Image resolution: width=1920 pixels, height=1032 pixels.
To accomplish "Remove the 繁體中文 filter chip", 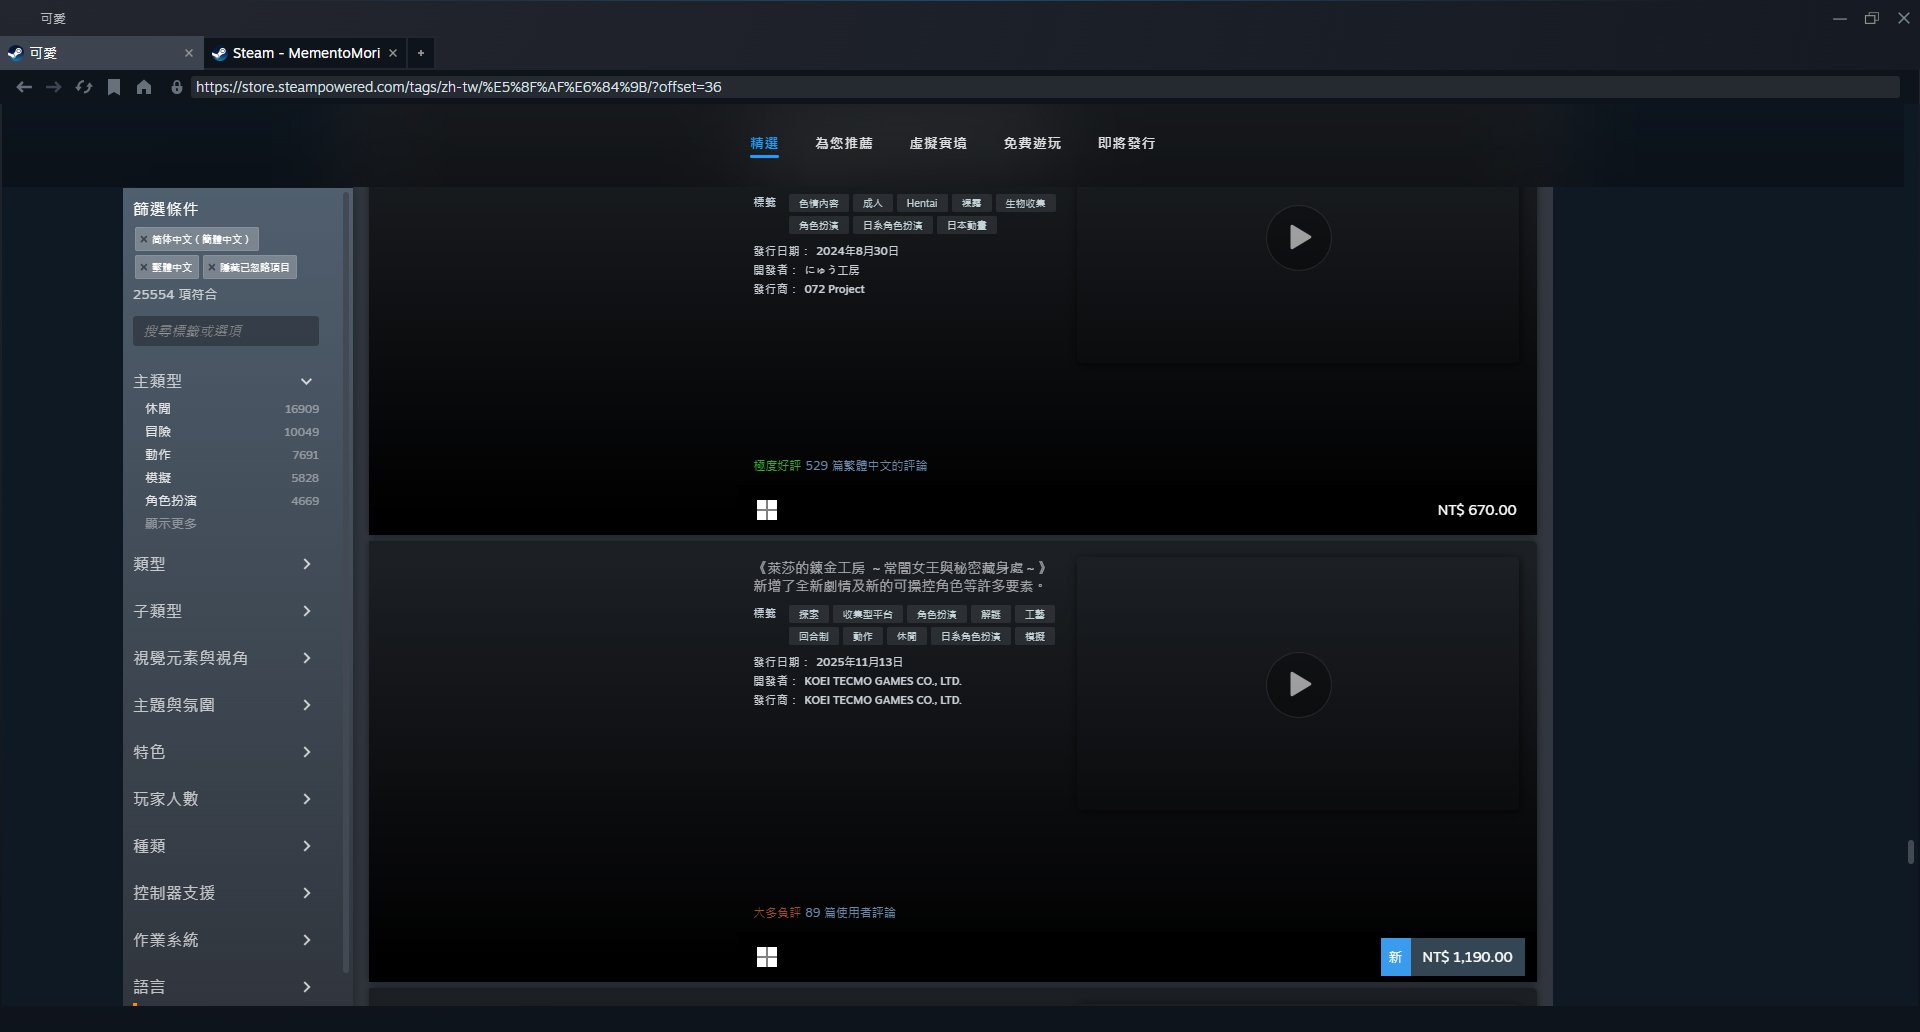I will point(144,268).
